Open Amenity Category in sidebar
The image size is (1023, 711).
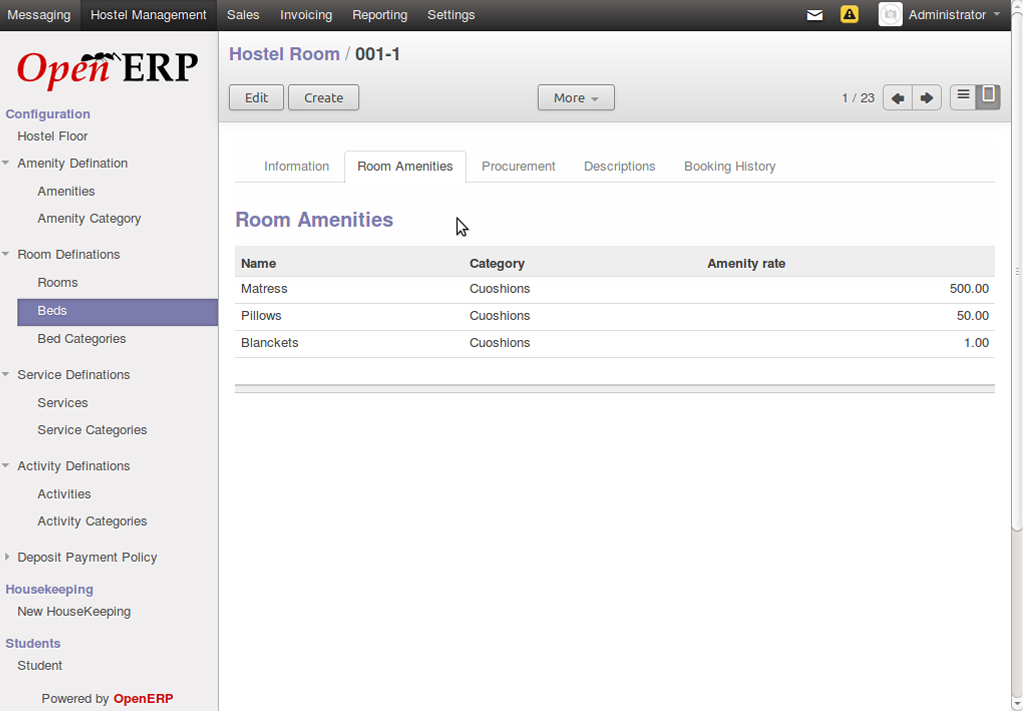[x=89, y=219]
